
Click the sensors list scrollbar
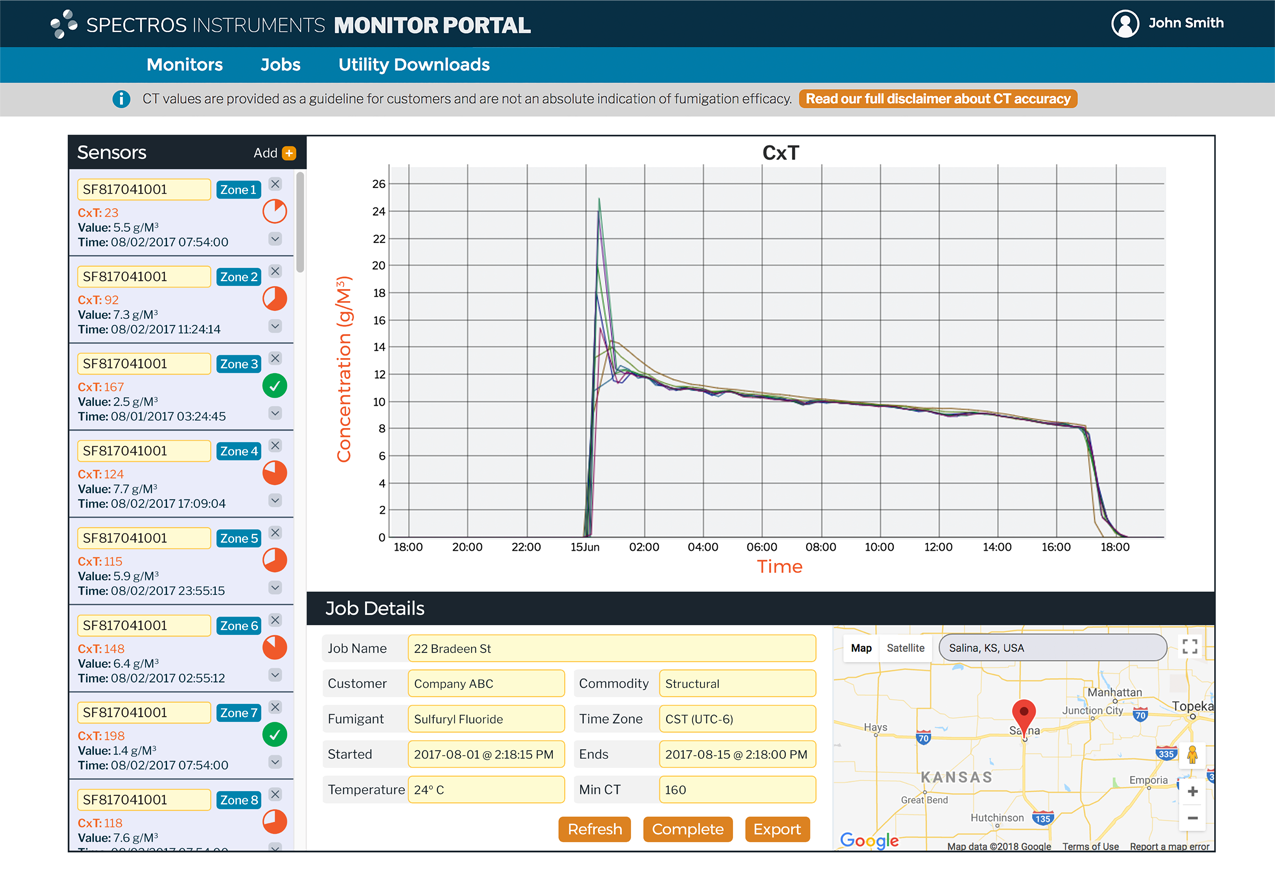coord(300,220)
